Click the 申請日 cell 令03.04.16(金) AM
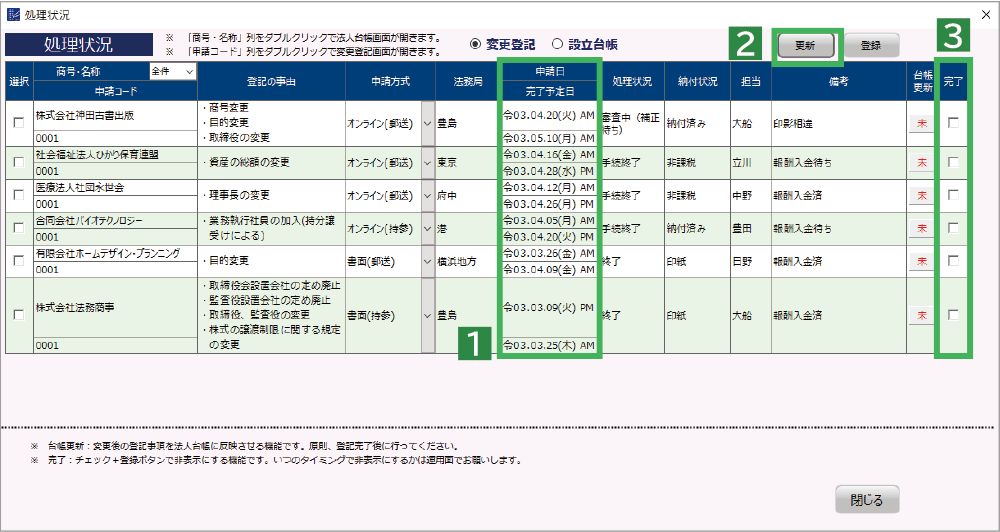 coord(547,155)
